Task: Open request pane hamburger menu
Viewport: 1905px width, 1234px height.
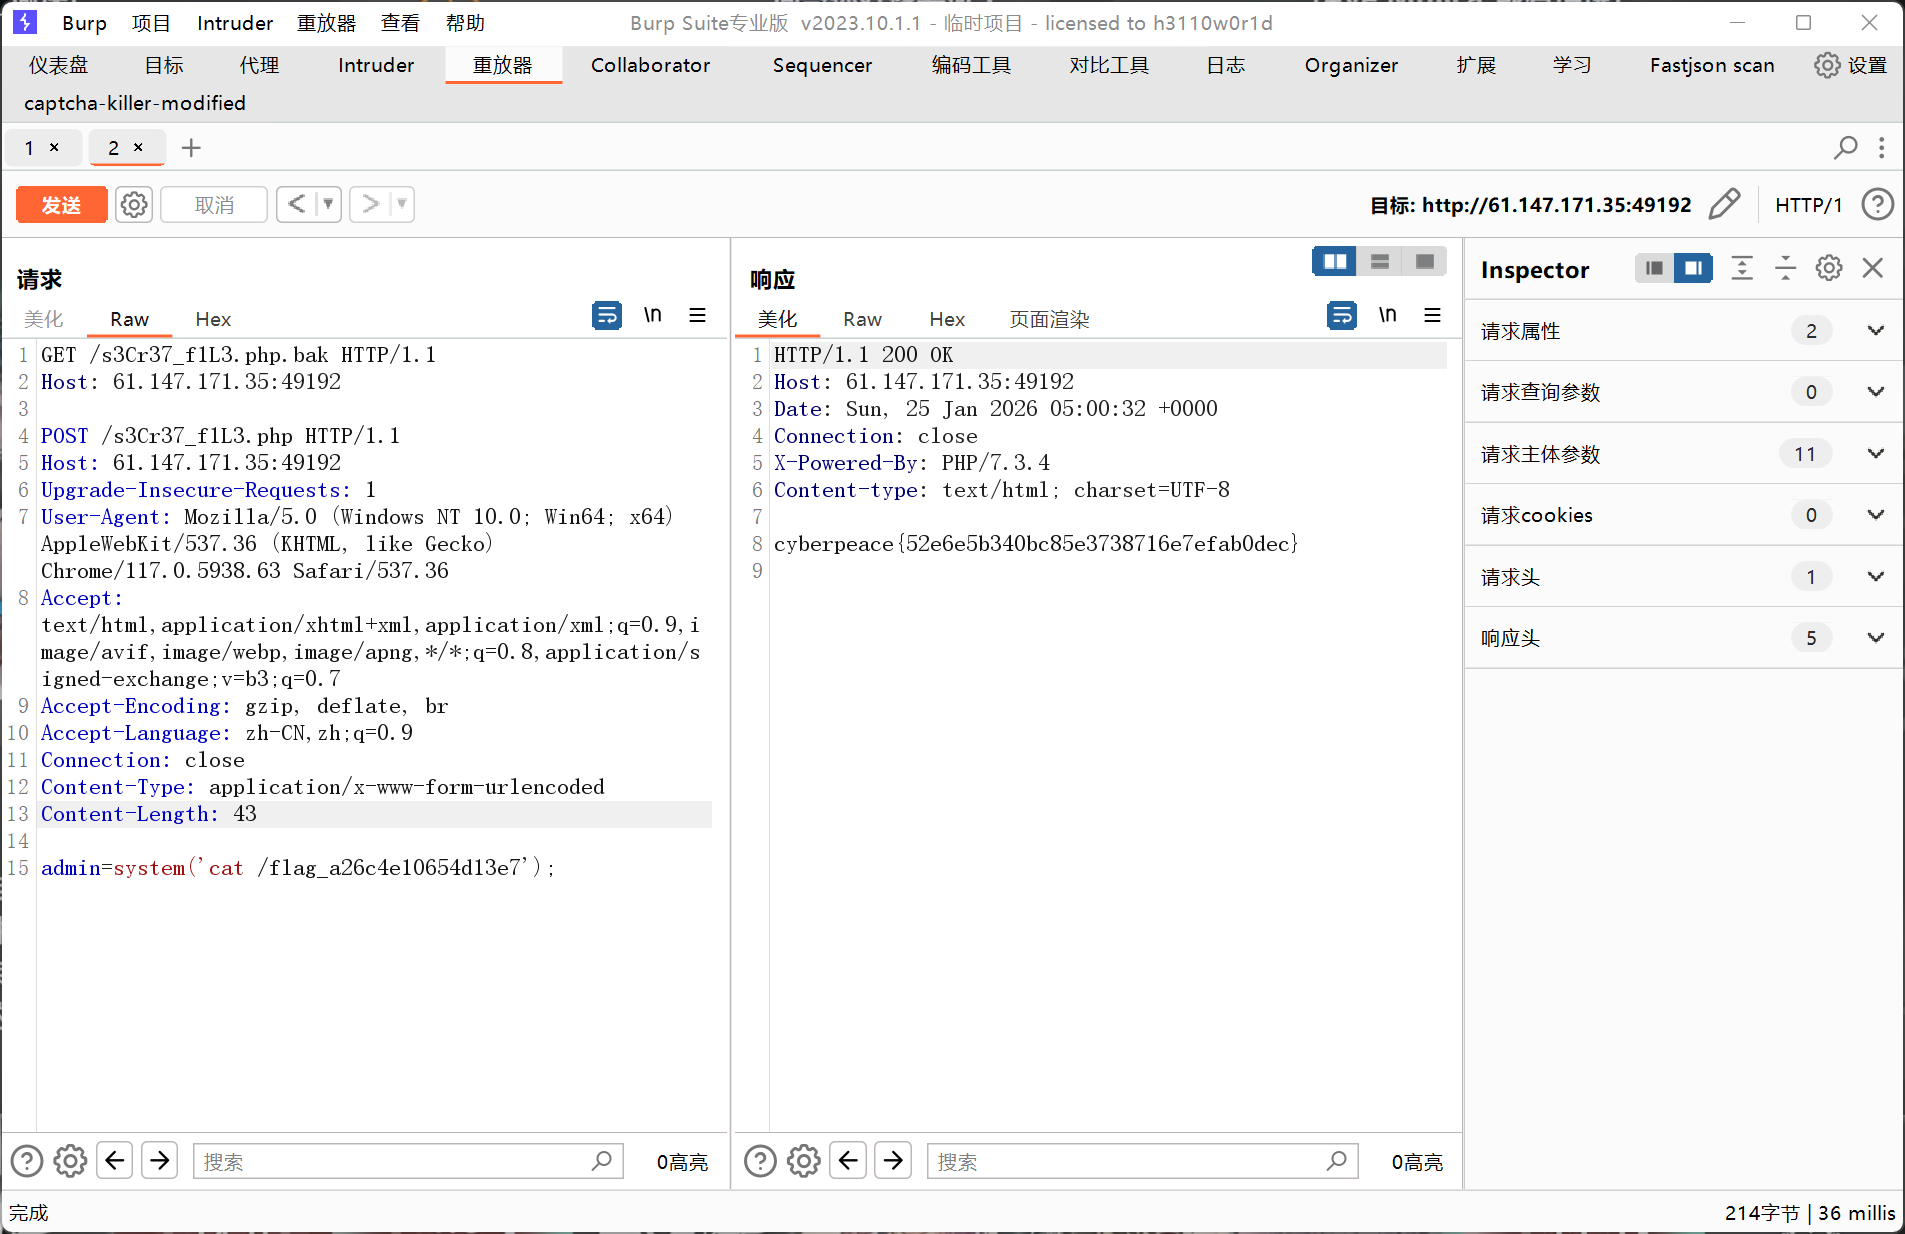Action: (697, 316)
